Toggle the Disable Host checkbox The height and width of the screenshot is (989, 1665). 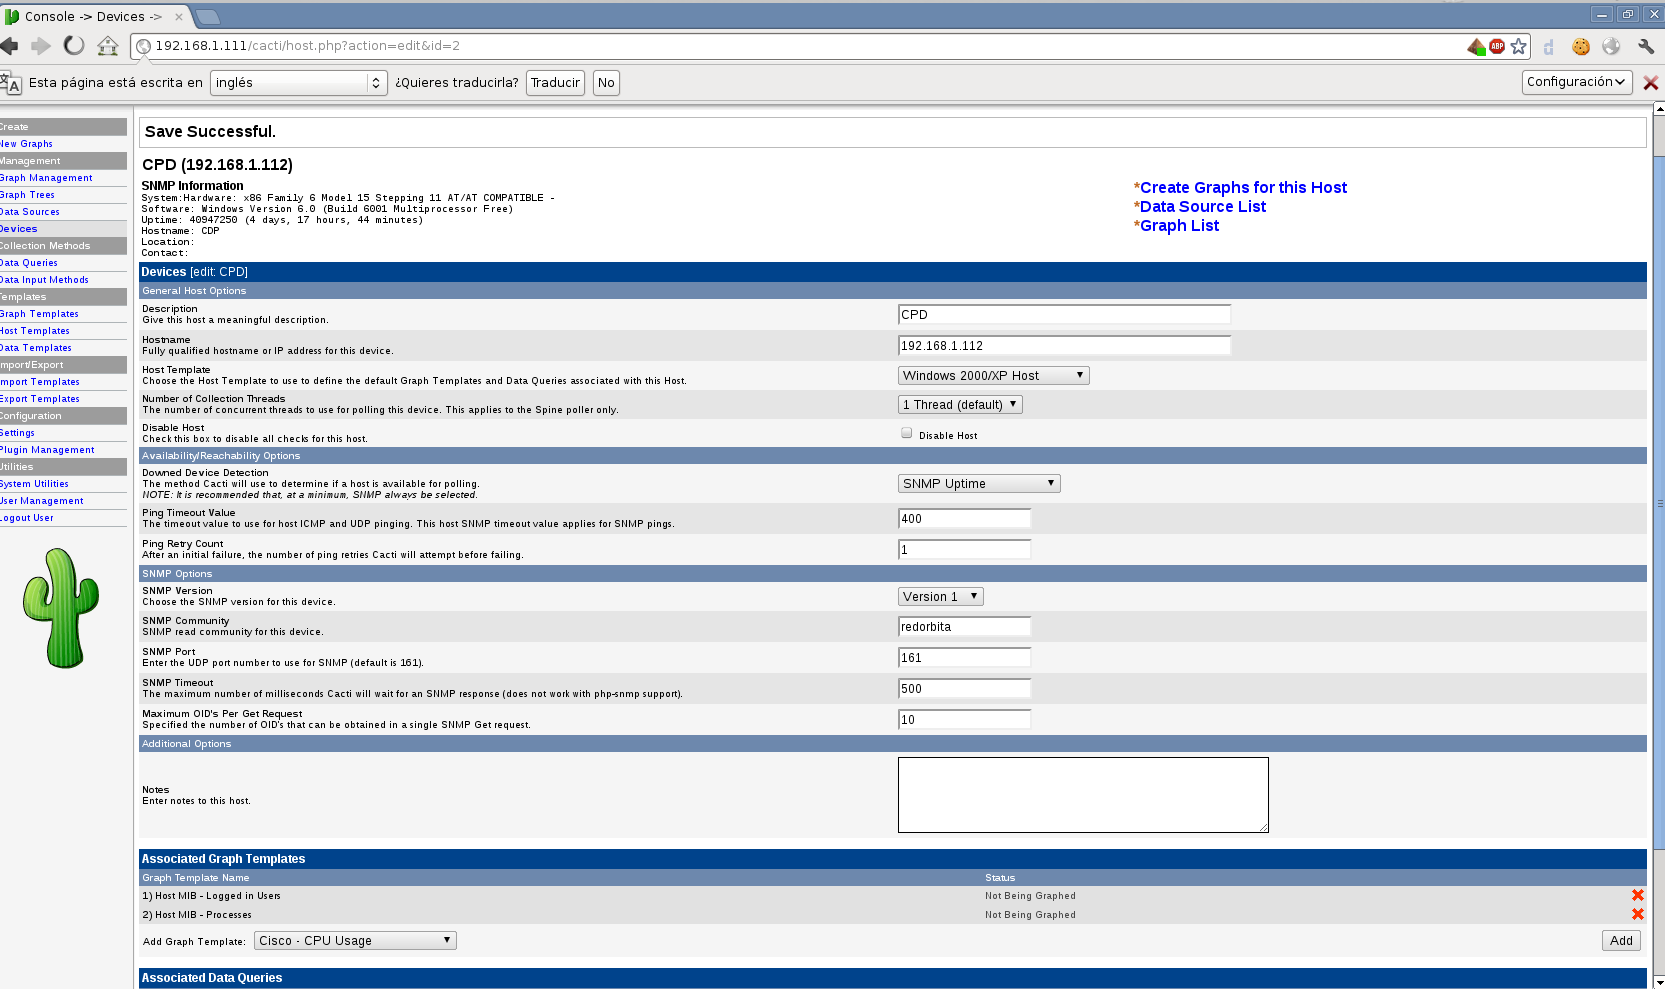pos(906,434)
